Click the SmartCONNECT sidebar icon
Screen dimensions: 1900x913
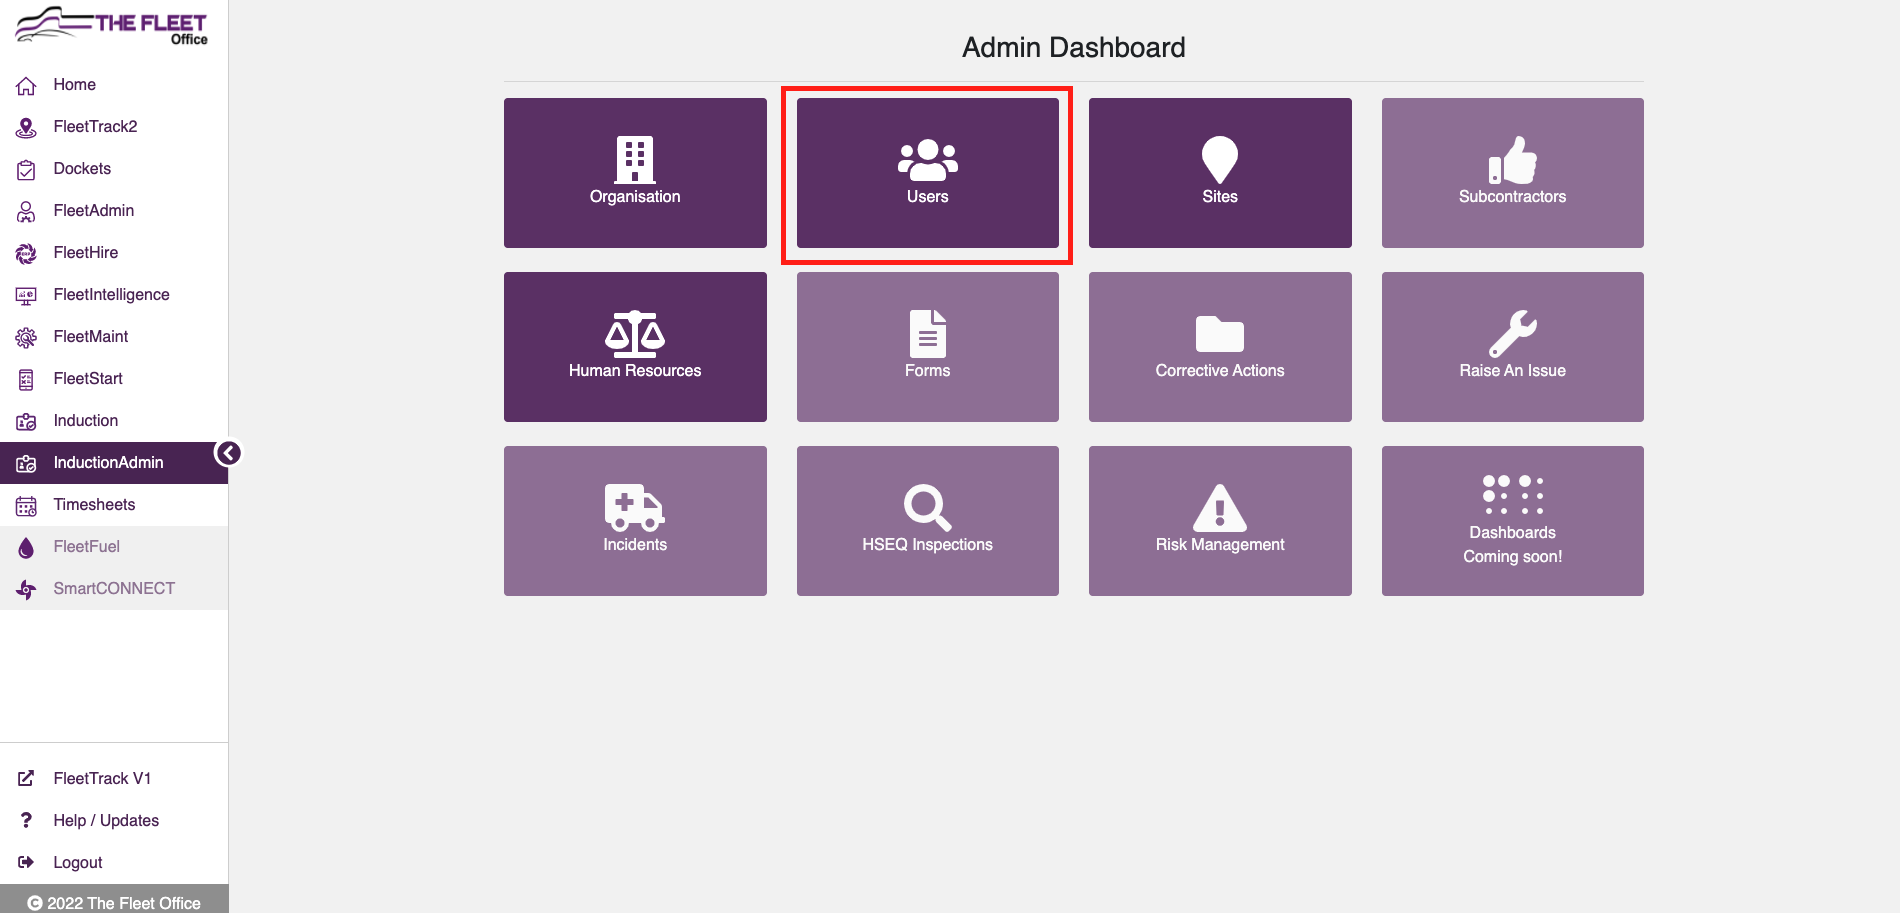pyautogui.click(x=26, y=590)
